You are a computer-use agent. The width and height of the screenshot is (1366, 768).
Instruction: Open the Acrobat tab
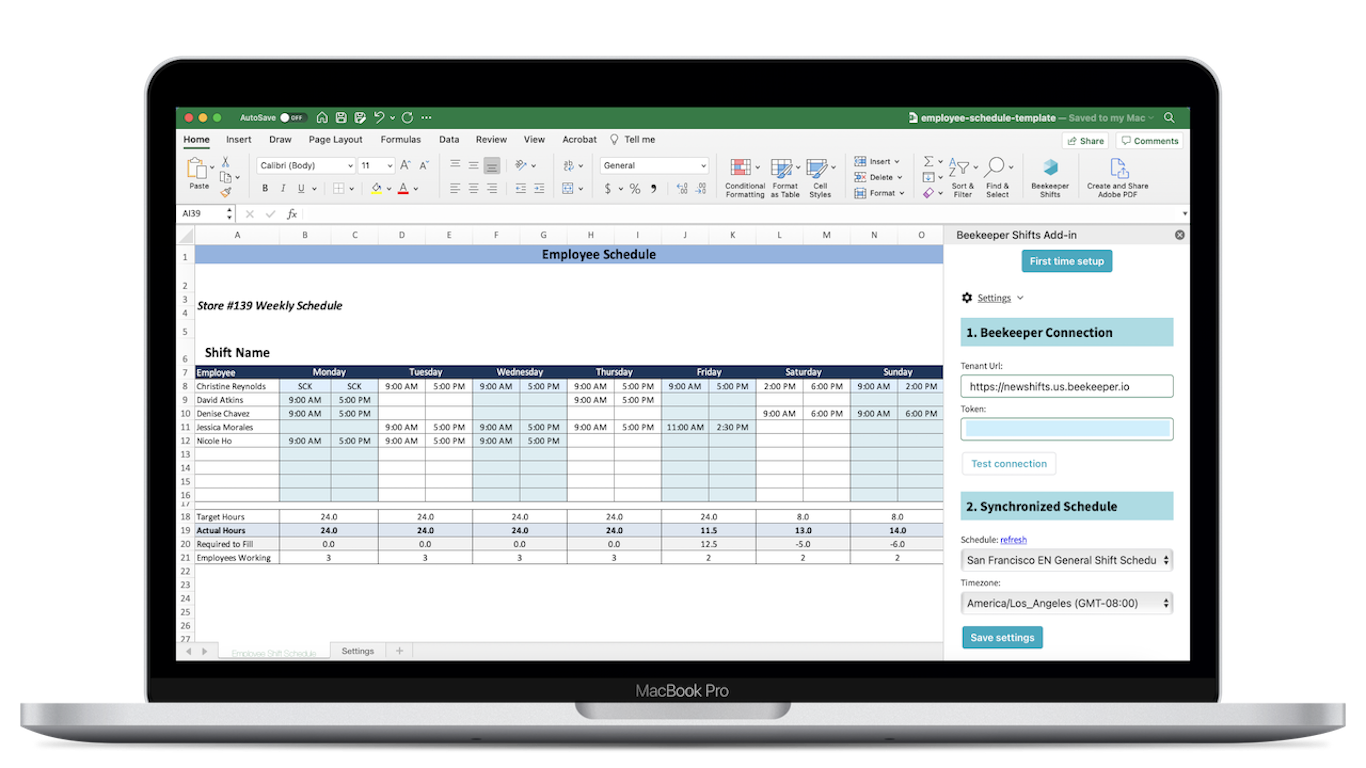click(579, 140)
